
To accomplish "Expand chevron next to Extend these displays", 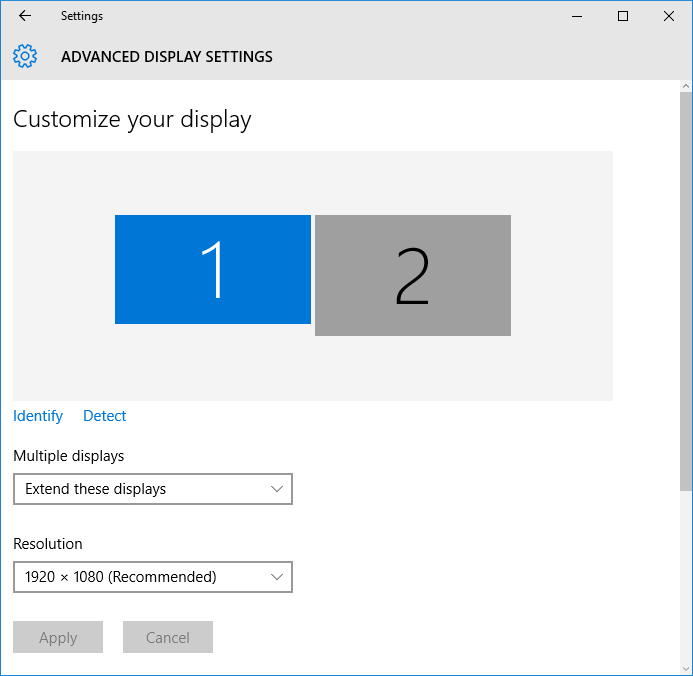I will pos(277,489).
